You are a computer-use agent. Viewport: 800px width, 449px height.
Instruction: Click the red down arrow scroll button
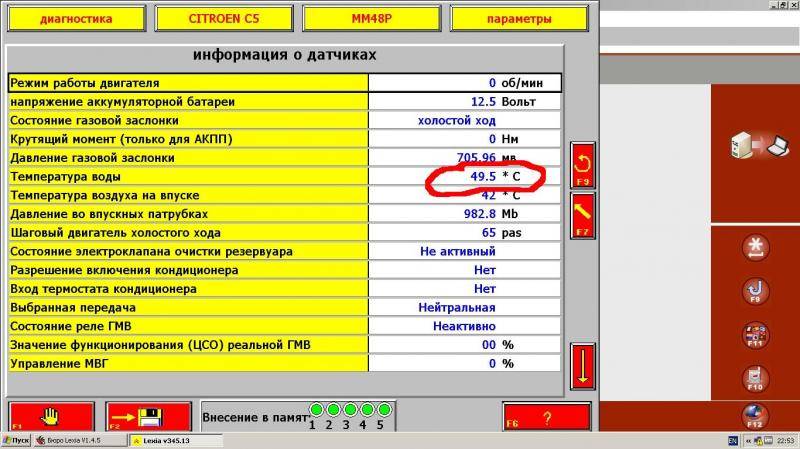pos(583,366)
